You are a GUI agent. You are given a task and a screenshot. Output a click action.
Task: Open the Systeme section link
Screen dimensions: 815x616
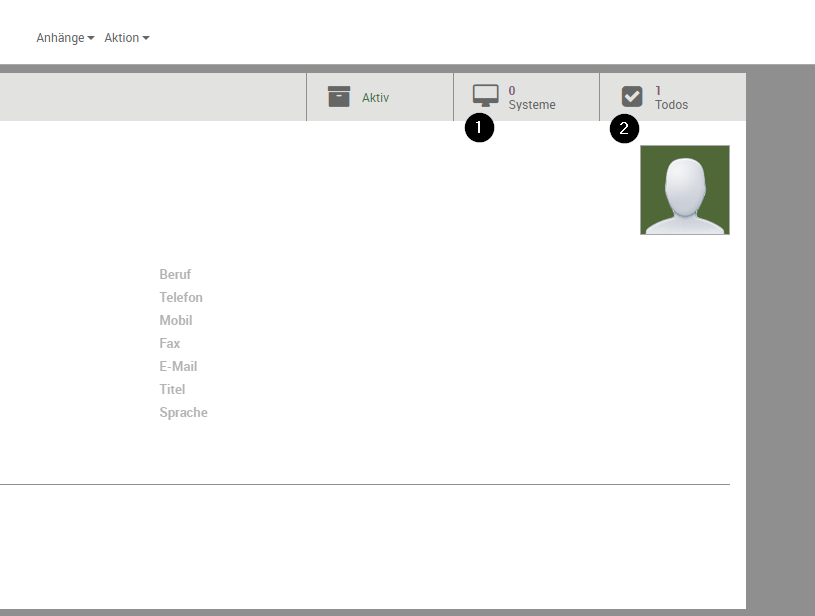(x=532, y=105)
